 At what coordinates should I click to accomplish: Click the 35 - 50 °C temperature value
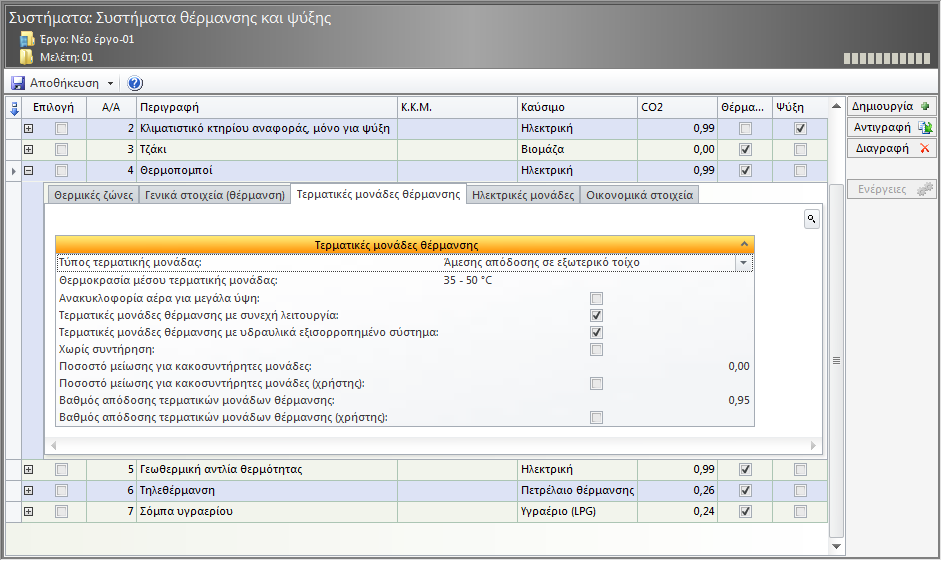tap(467, 280)
